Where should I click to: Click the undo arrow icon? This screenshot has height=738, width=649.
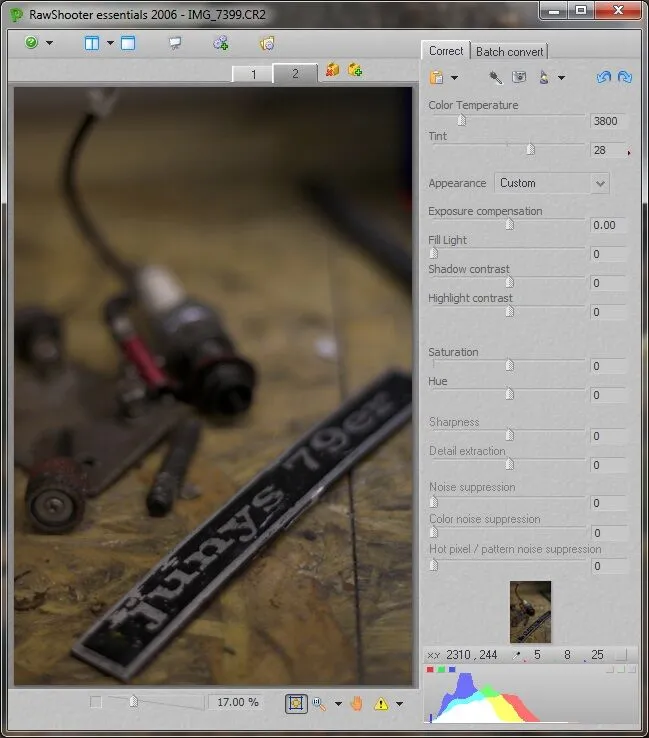(603, 77)
